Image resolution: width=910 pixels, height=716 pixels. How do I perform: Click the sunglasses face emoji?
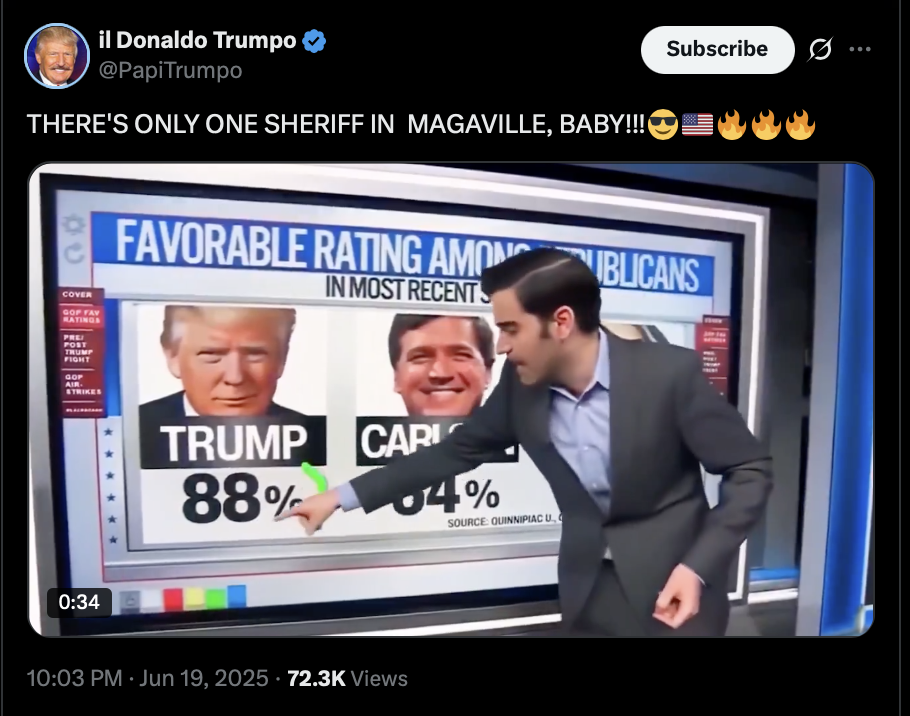tap(662, 124)
